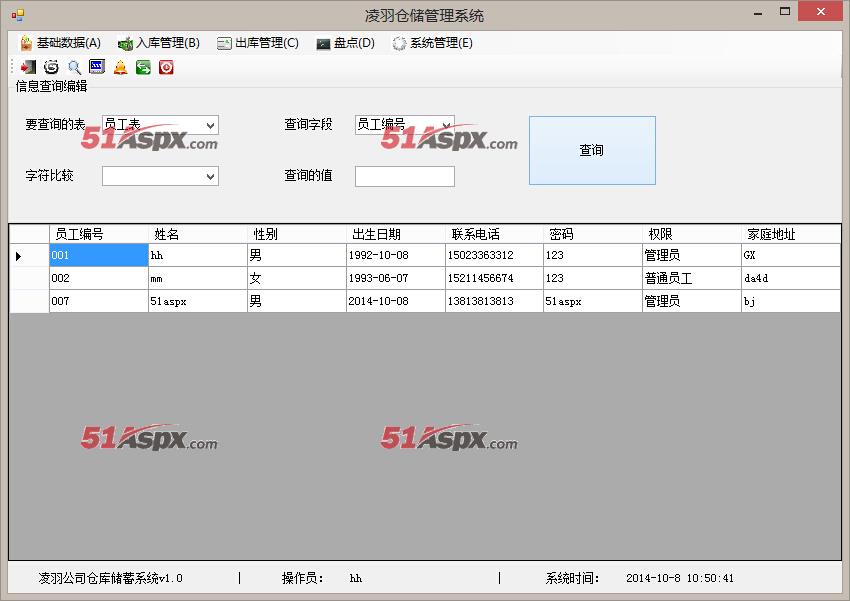
Task: Open the 基础数据(A) menu
Action: [60, 43]
